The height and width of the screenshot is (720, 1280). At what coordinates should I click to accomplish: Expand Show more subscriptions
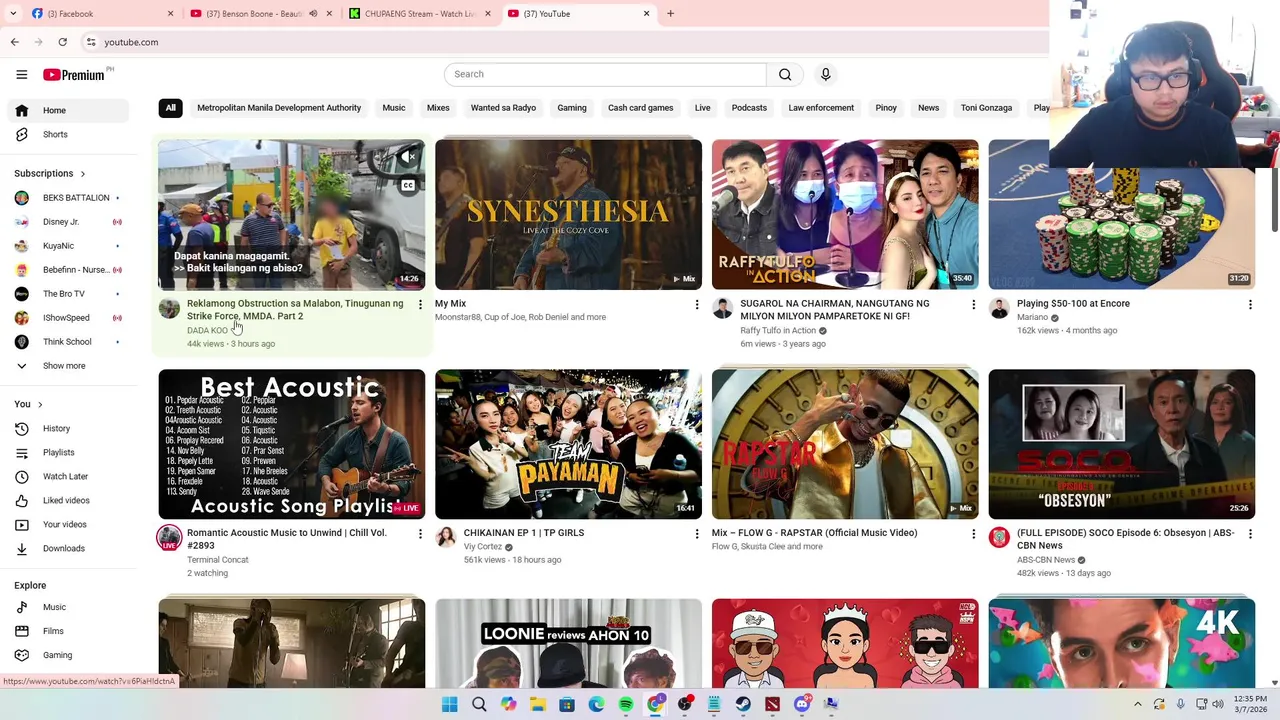[70, 366]
